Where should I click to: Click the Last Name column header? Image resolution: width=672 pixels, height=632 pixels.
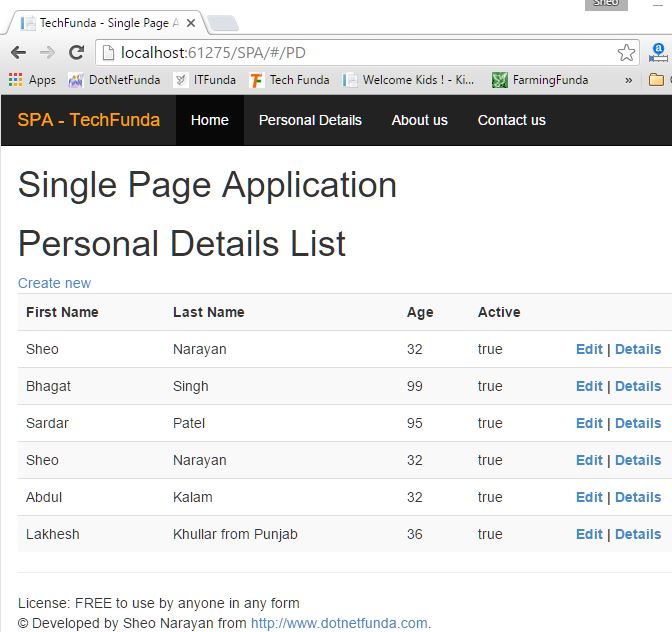(209, 312)
